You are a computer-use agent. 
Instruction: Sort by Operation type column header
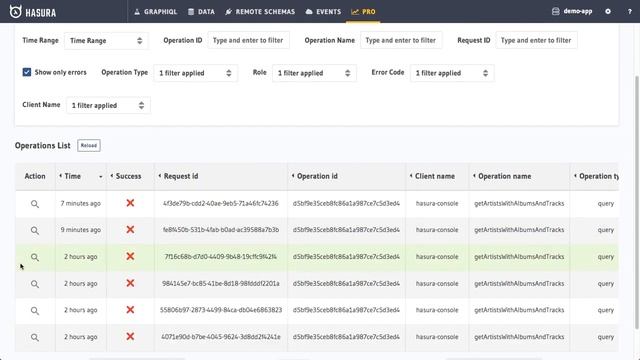[x=594, y=176]
